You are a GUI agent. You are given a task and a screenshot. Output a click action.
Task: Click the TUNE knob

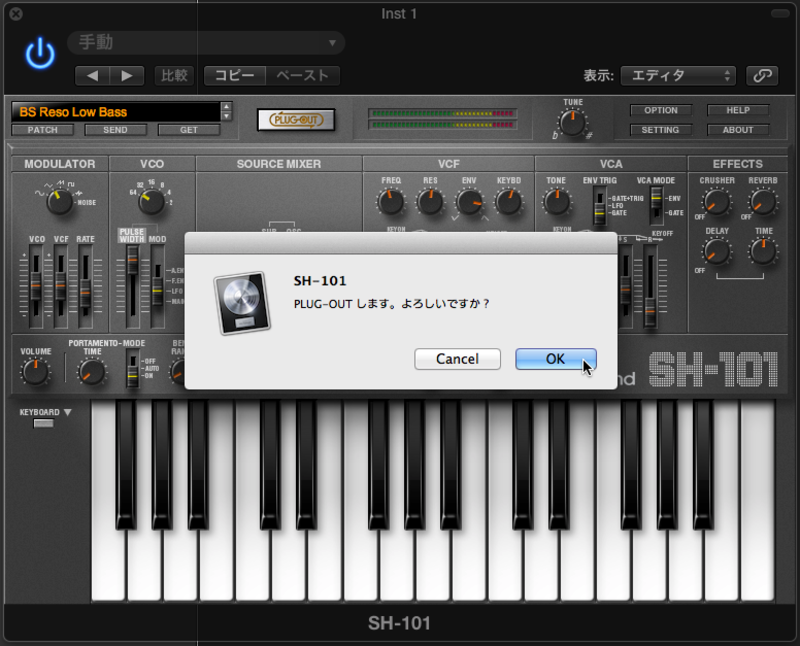(572, 122)
